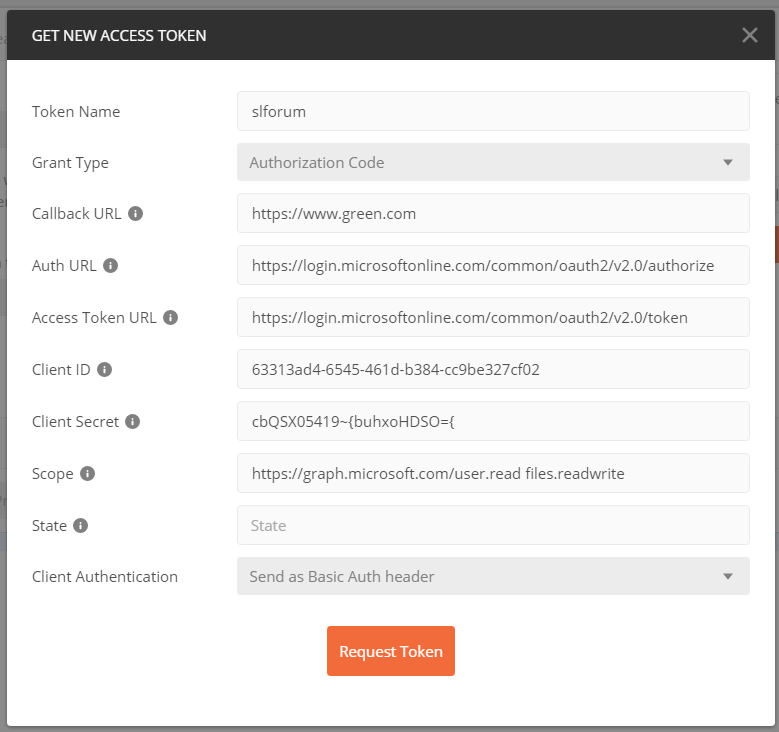
Task: Click the Client Authentication dropdown arrow
Action: coord(728,576)
